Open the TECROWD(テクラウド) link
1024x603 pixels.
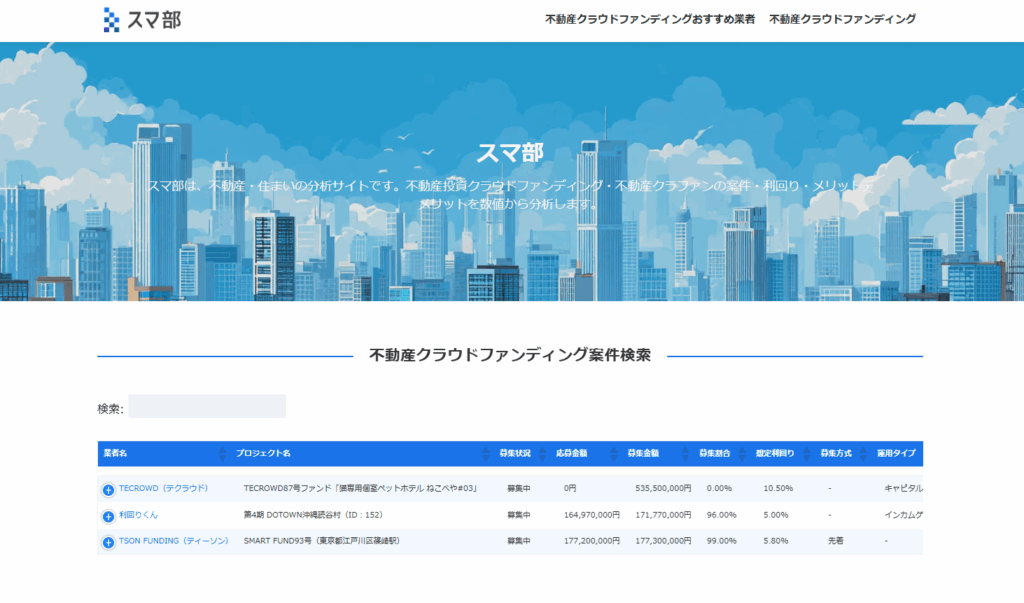[x=163, y=489]
